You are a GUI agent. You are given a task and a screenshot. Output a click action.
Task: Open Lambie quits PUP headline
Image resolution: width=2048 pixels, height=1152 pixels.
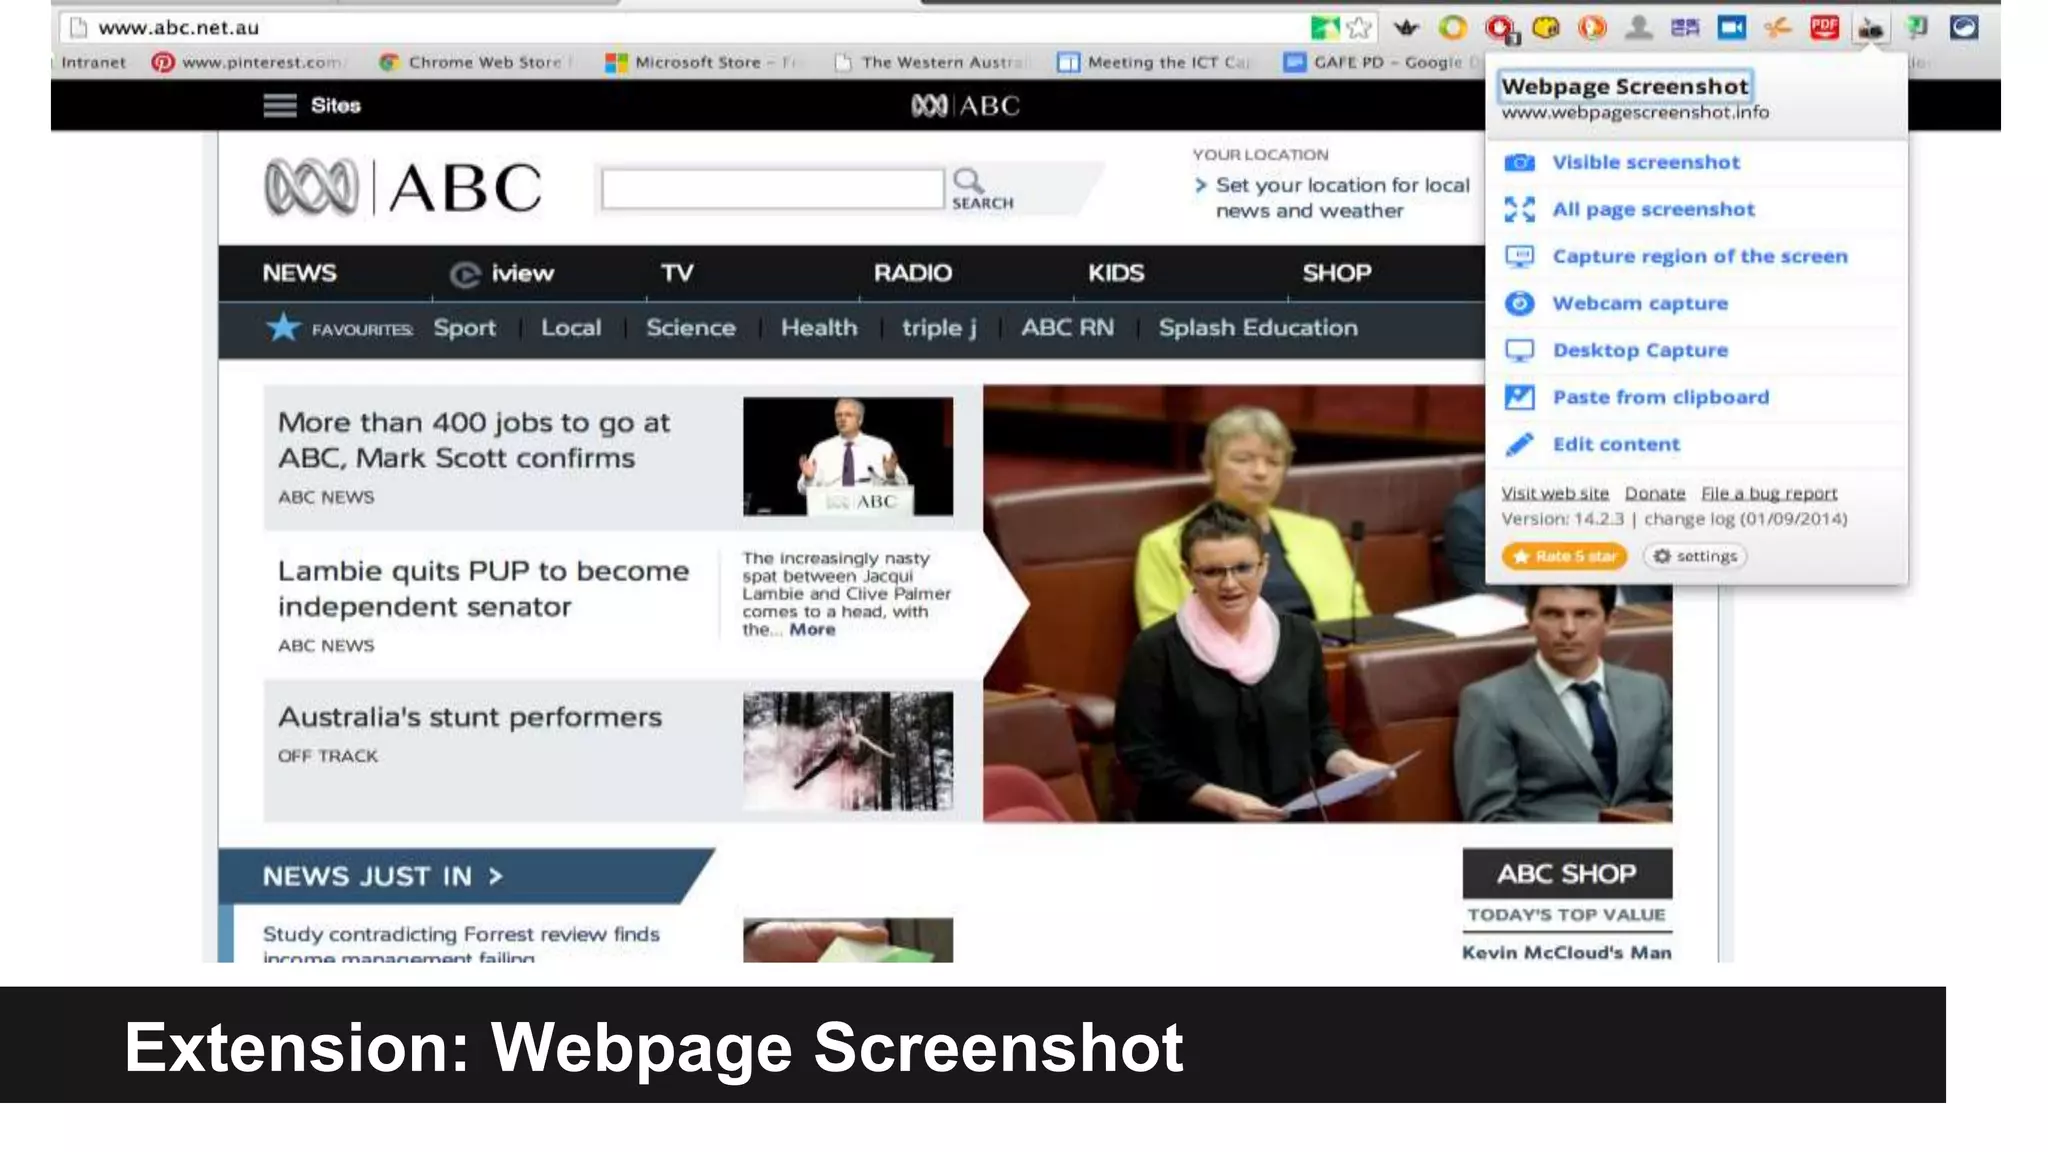click(x=483, y=589)
